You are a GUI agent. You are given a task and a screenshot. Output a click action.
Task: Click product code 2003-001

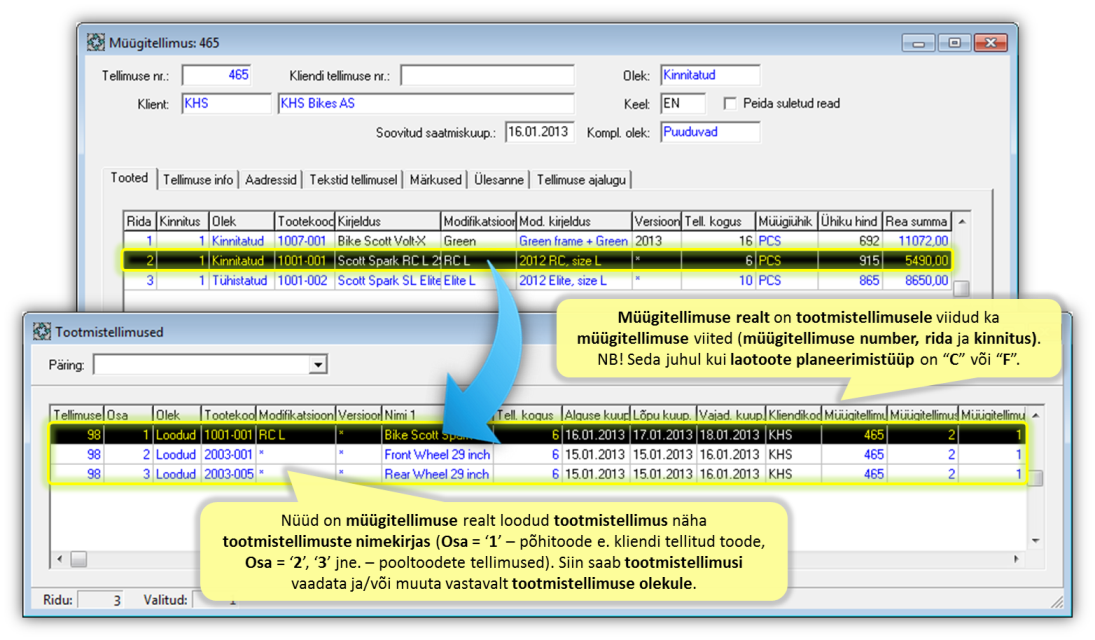pyautogui.click(x=228, y=455)
